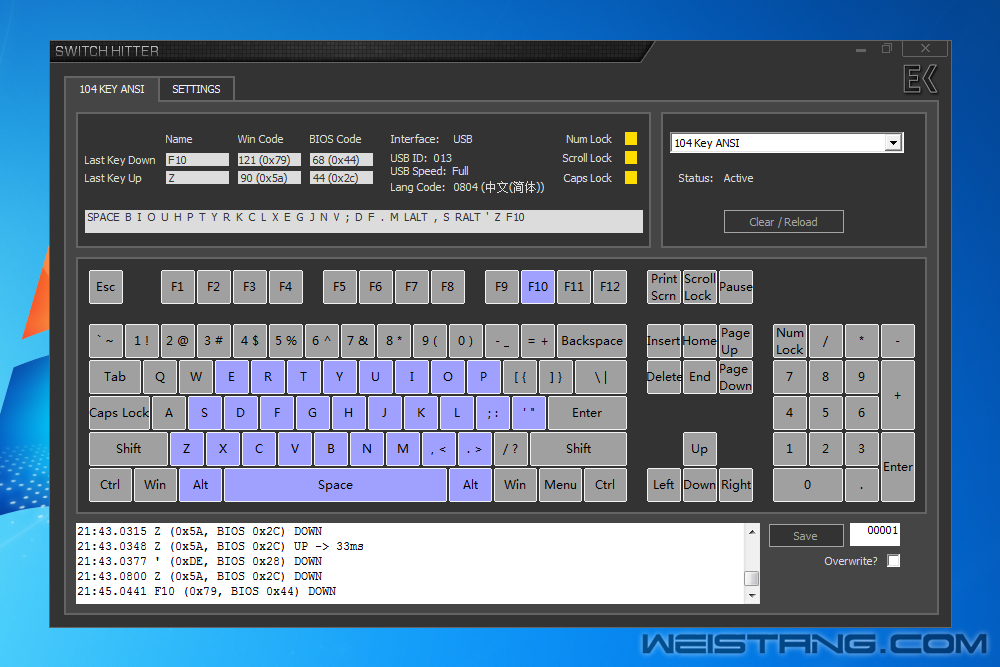Click the left Alt key tile

pyautogui.click(x=200, y=485)
